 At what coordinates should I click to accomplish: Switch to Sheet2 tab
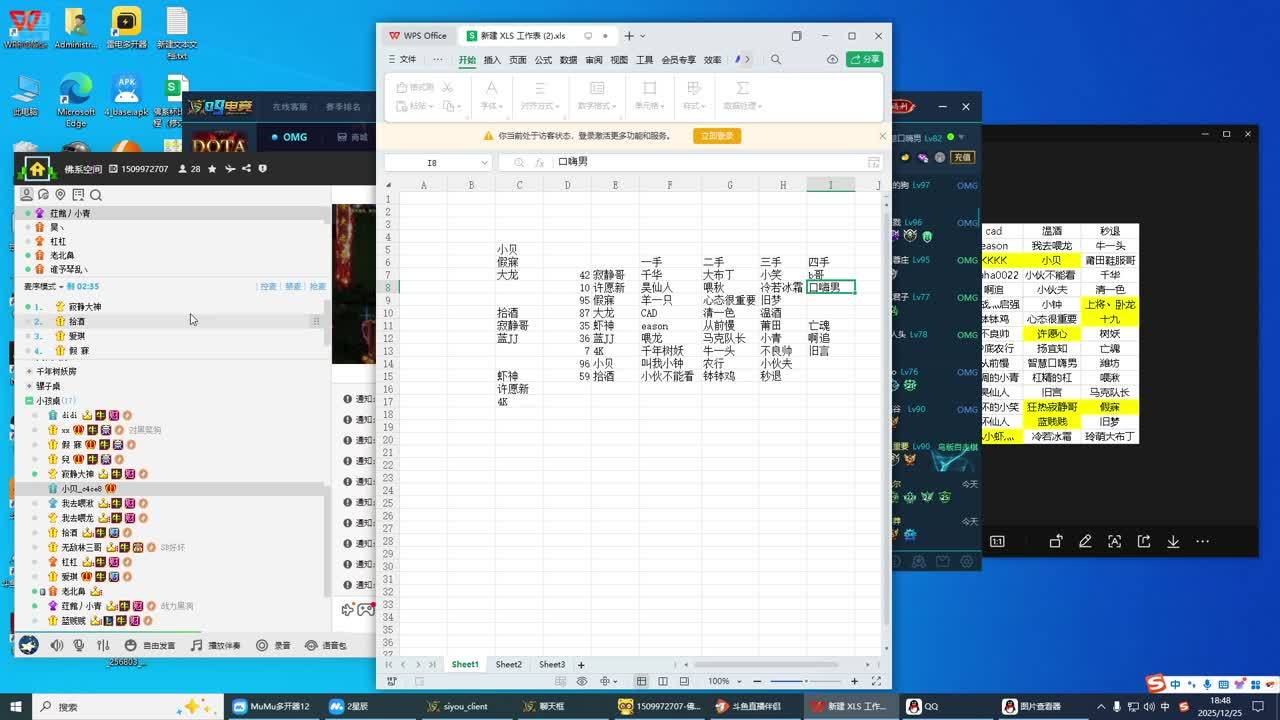tap(509, 665)
